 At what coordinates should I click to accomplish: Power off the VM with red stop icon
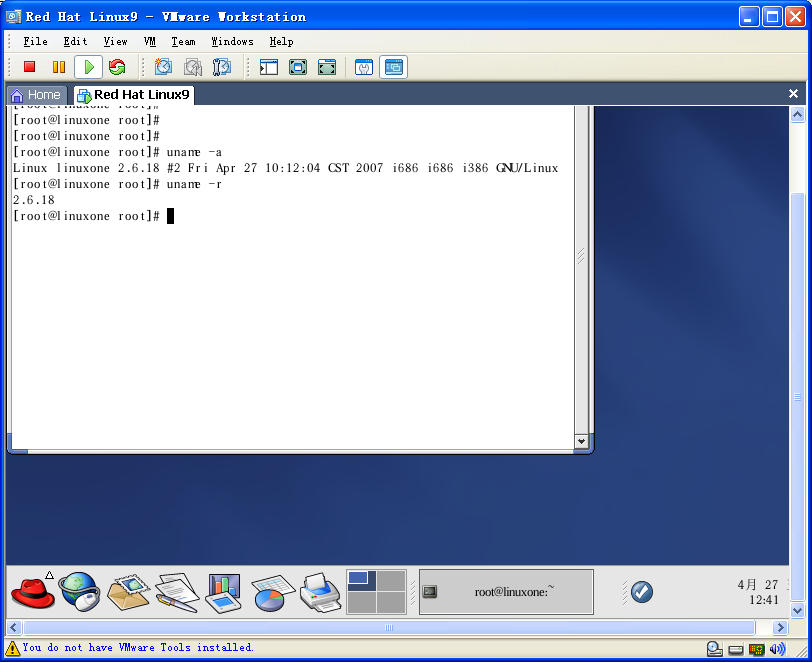30,67
